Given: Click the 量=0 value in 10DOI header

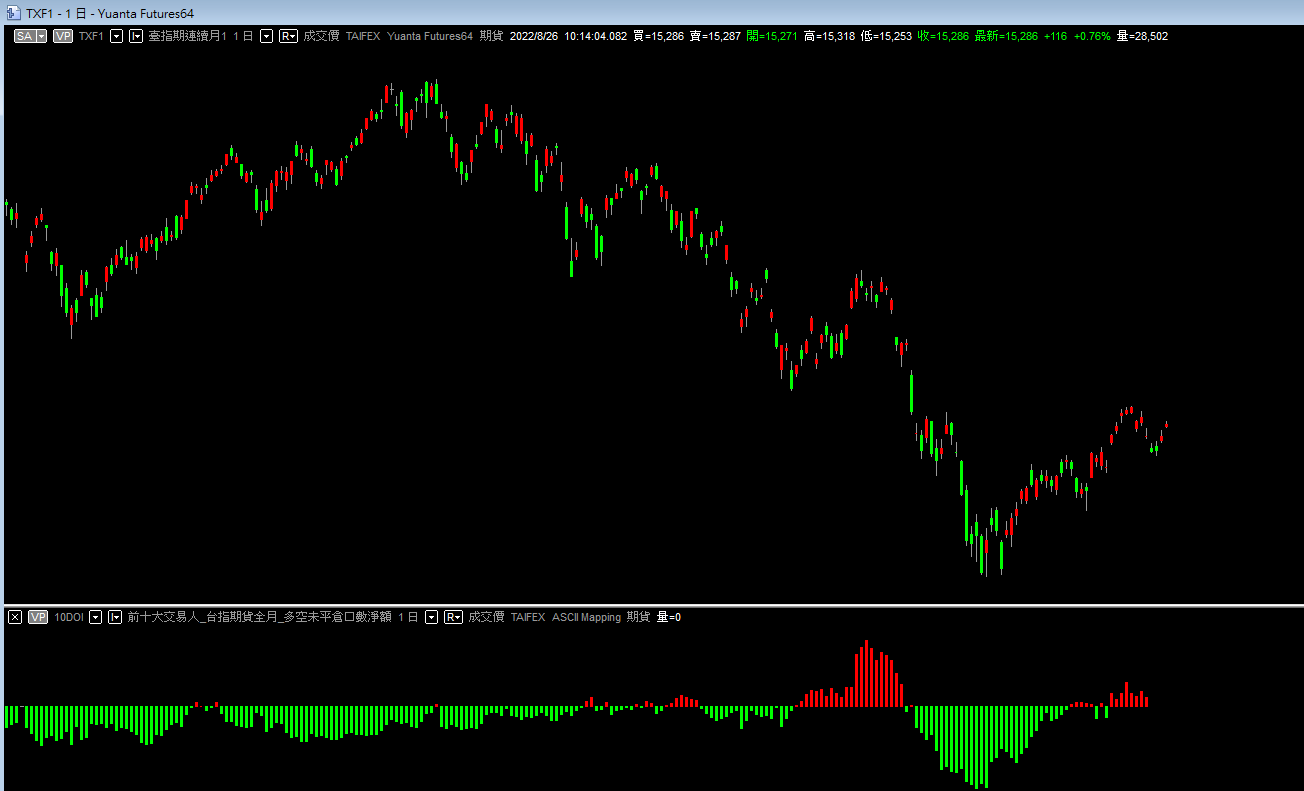Looking at the screenshot, I should [x=669, y=617].
